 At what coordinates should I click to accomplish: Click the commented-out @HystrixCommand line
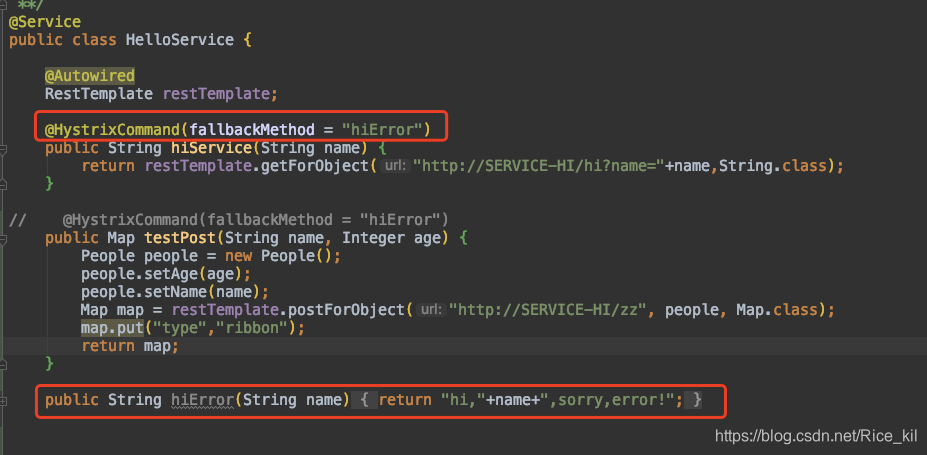click(x=255, y=220)
